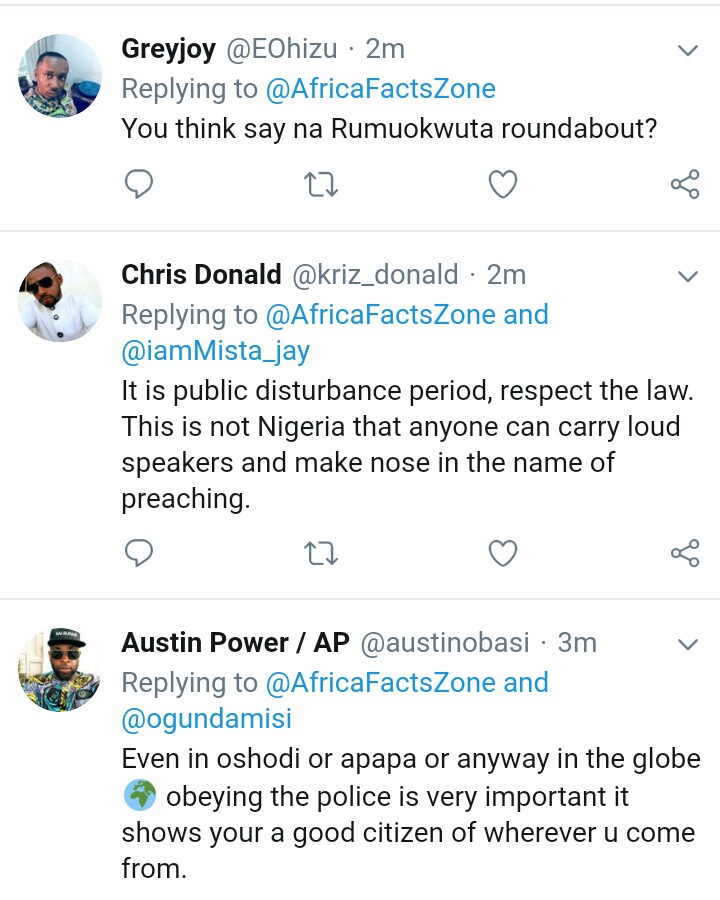Visit the @iamMista_jay profile link

point(216,351)
